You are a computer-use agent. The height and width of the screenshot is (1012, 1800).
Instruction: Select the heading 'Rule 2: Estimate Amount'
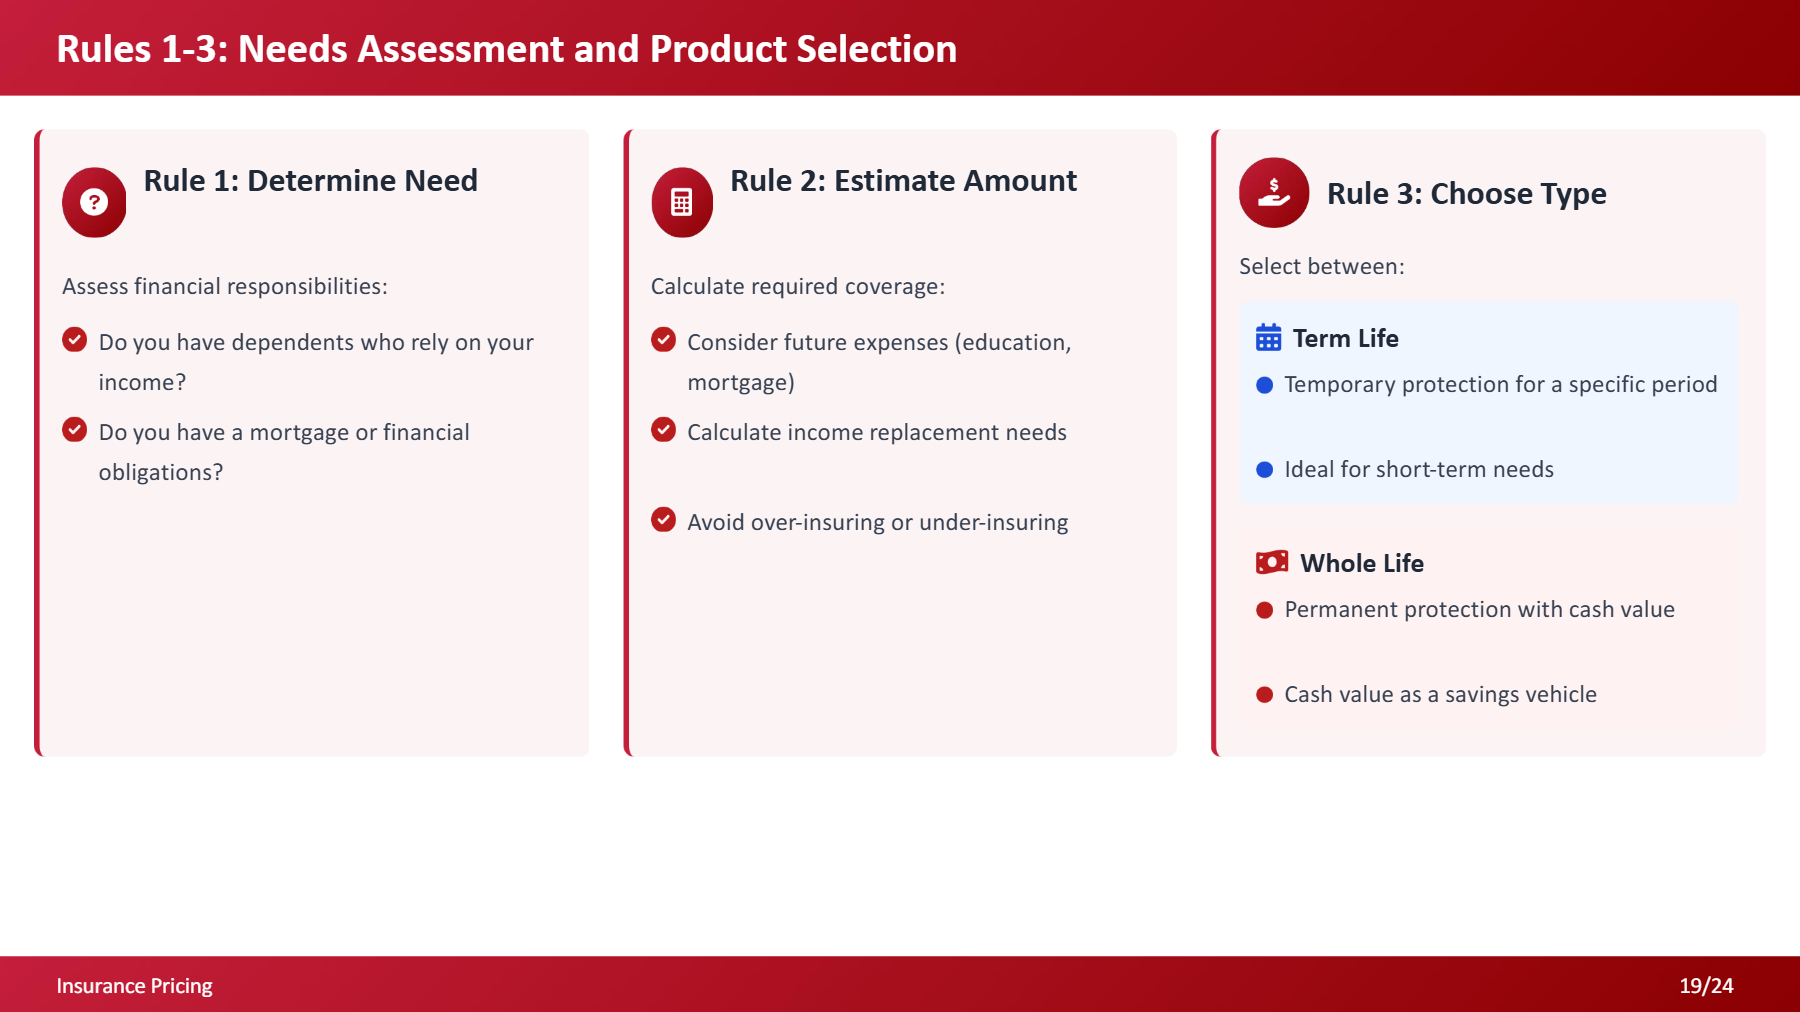click(x=903, y=181)
